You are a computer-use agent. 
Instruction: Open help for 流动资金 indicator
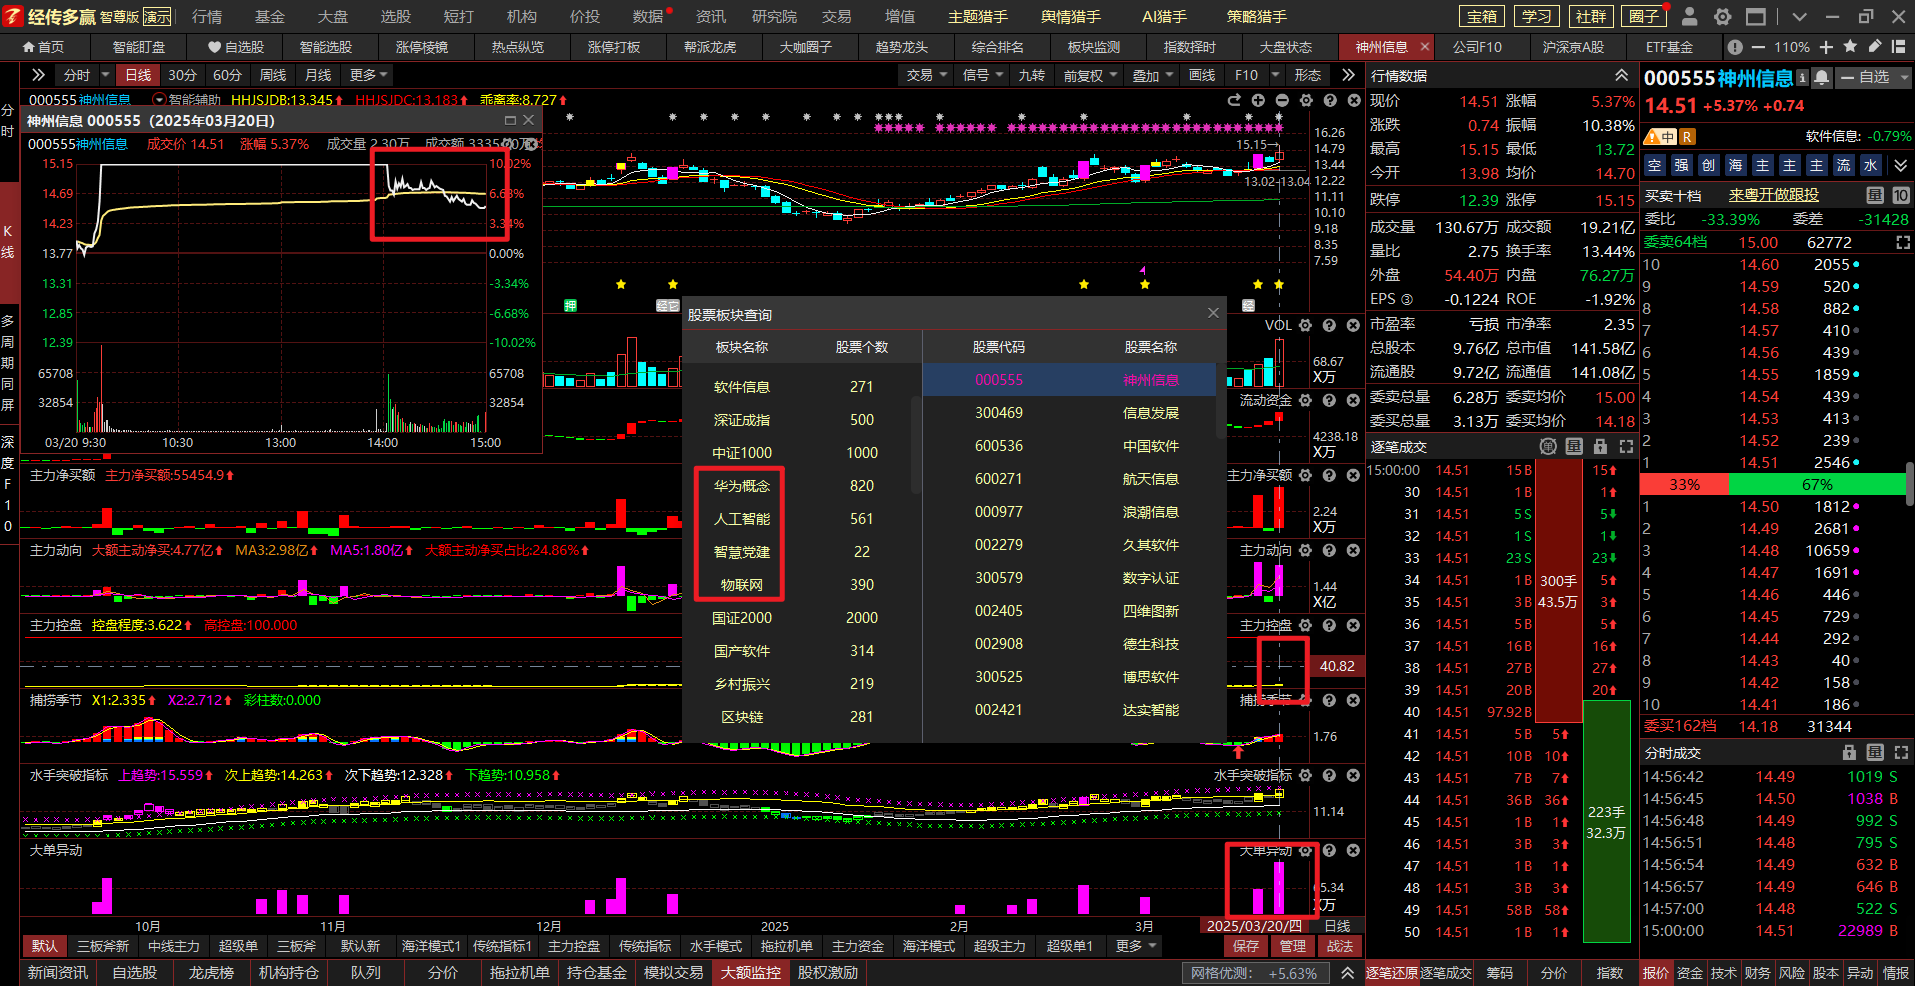click(x=1329, y=400)
